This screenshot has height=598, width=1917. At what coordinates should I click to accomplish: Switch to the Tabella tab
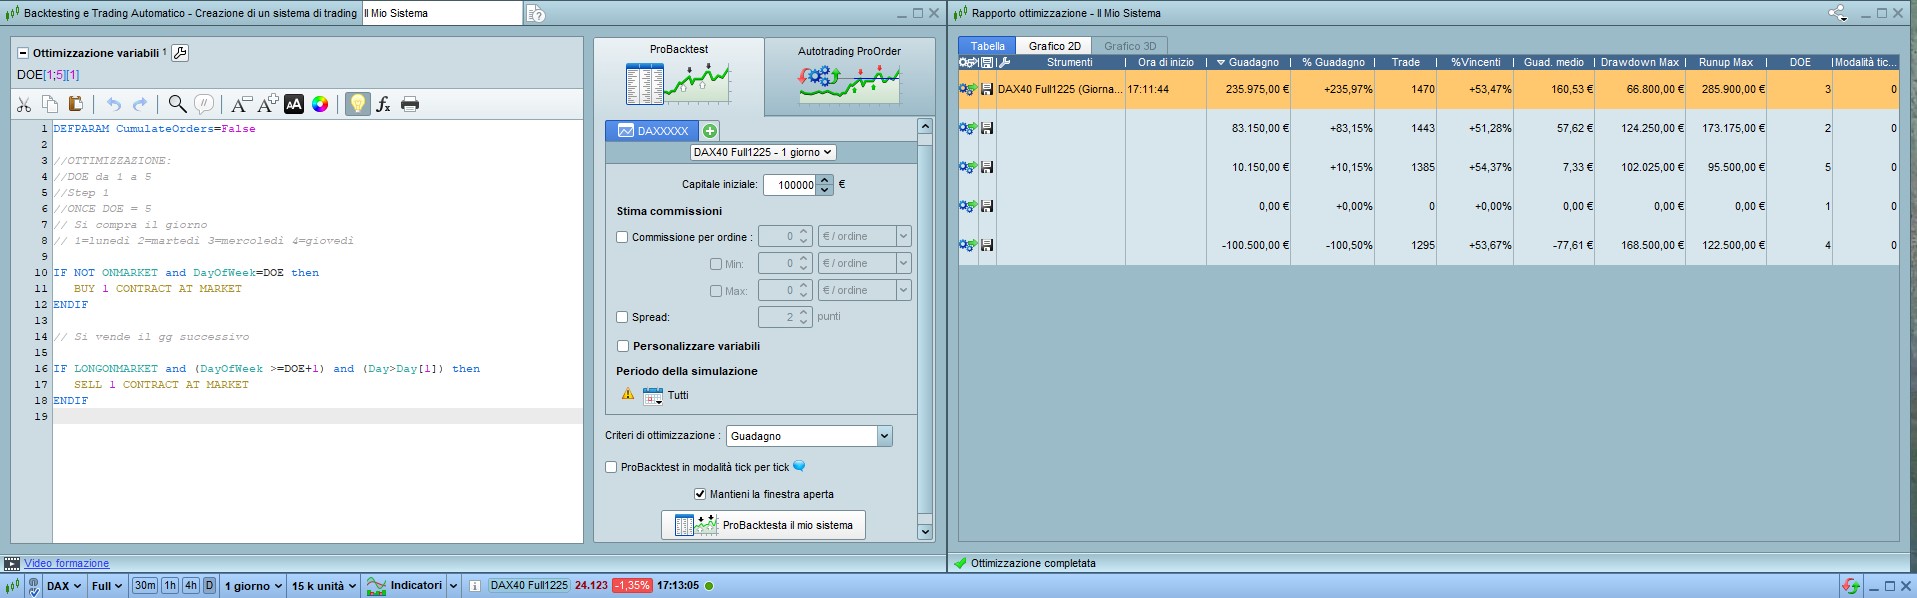pos(988,46)
